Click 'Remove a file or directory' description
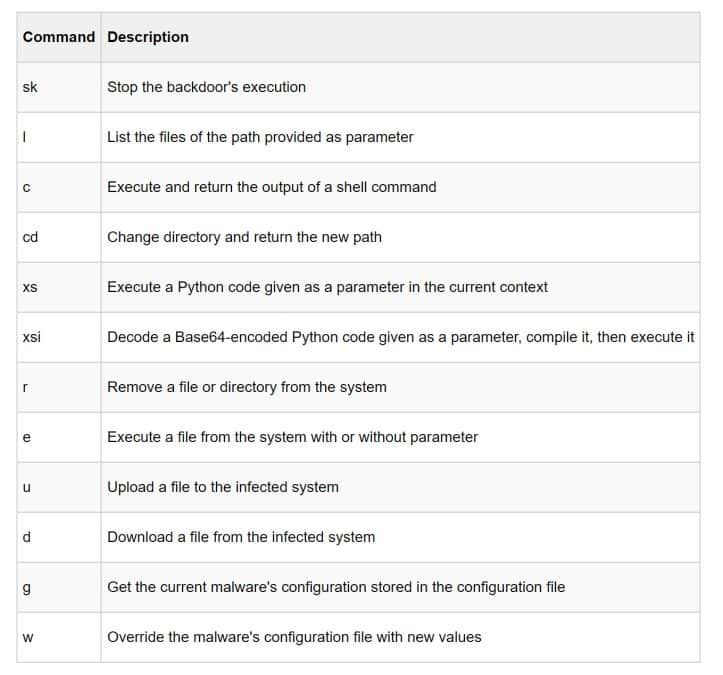This screenshot has width=723, height=675. pos(247,387)
